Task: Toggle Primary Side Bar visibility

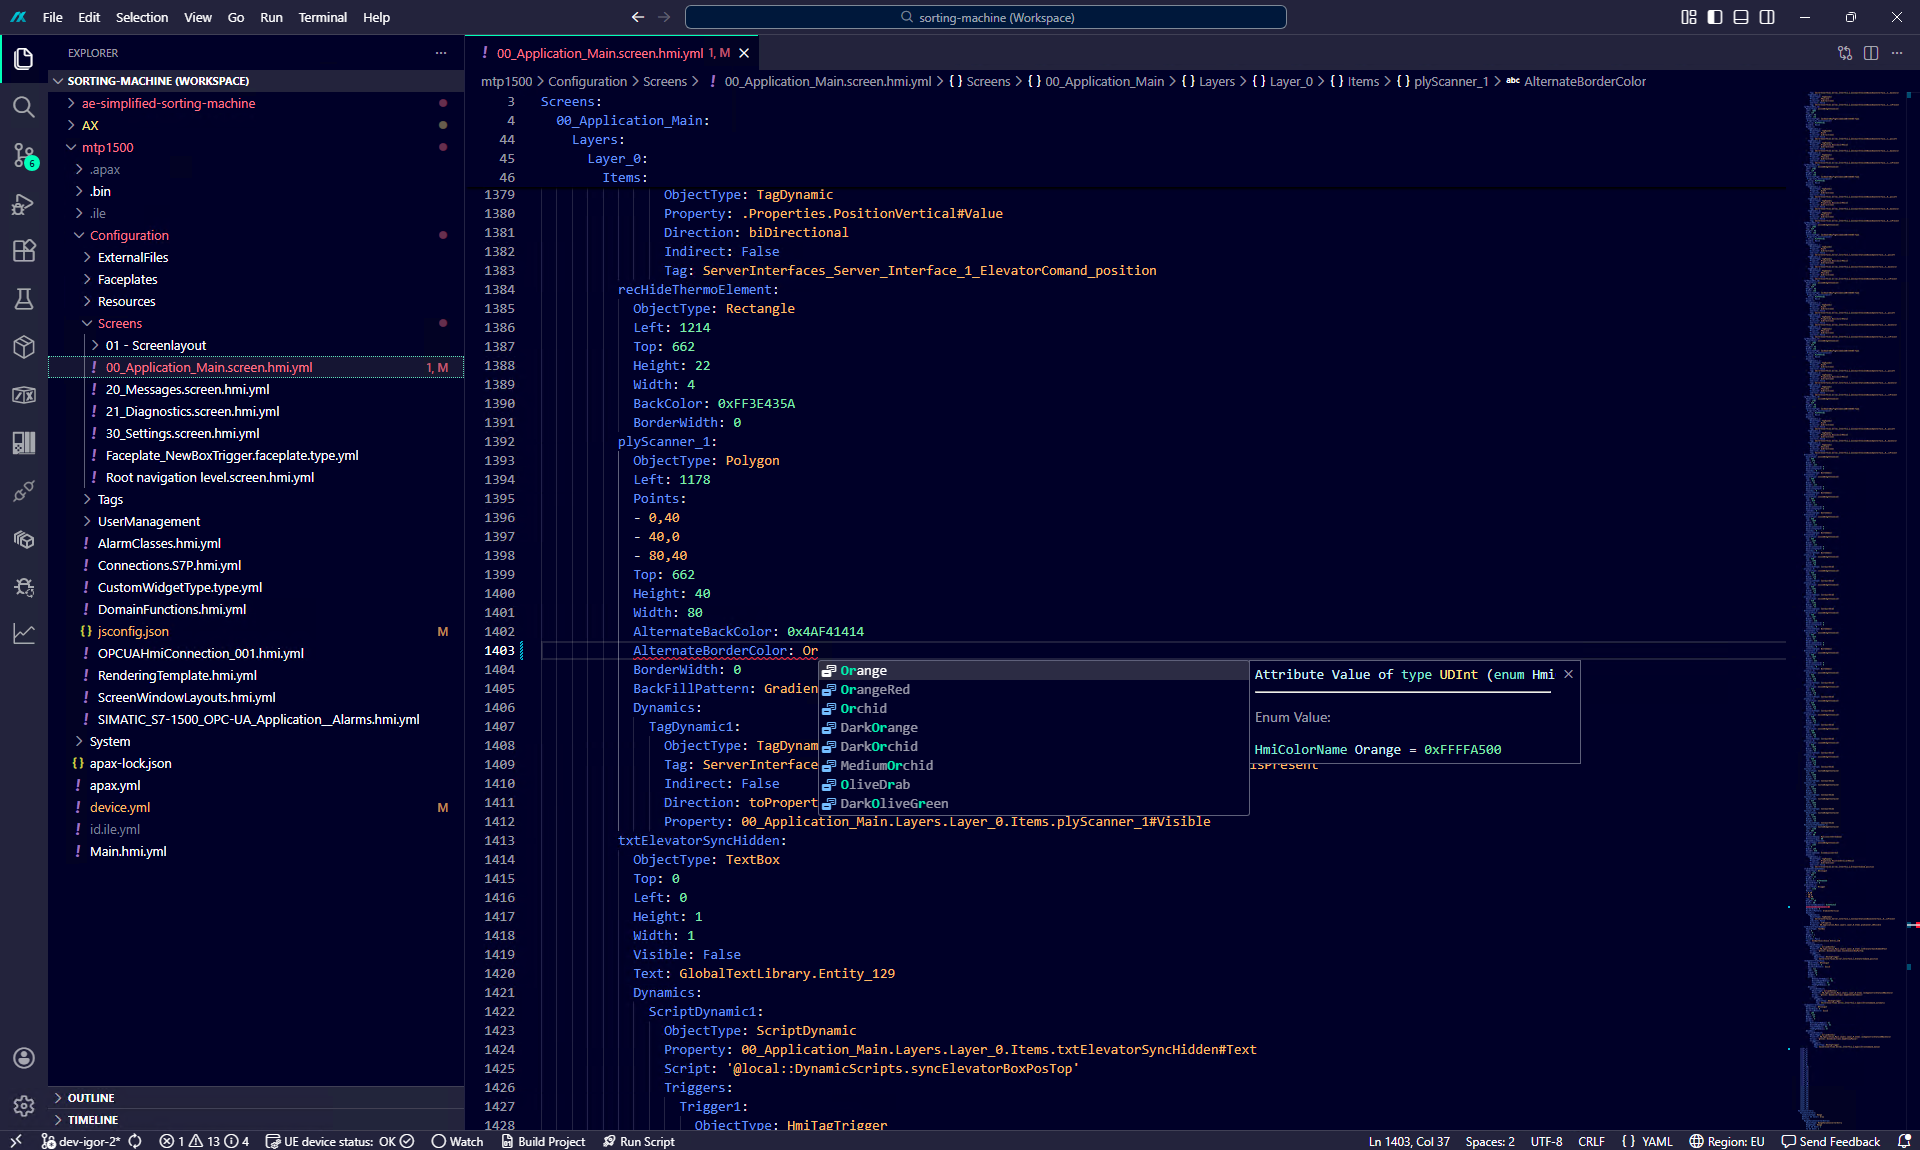Action: [1715, 17]
